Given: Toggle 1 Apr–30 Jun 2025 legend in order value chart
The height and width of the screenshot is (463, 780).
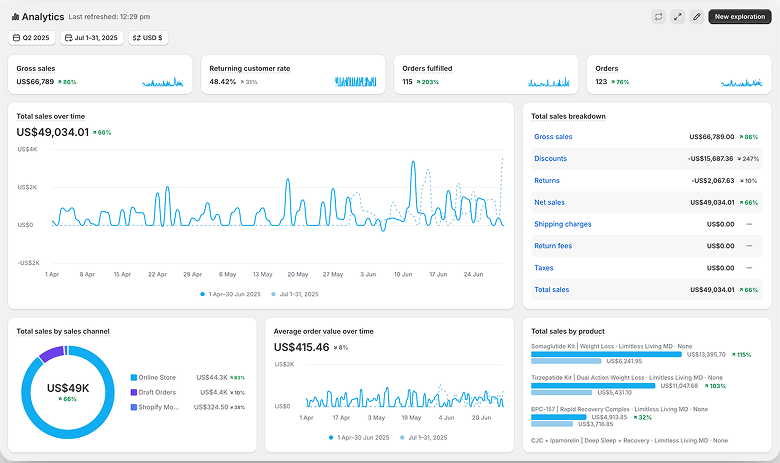Looking at the screenshot, I should tap(359, 438).
